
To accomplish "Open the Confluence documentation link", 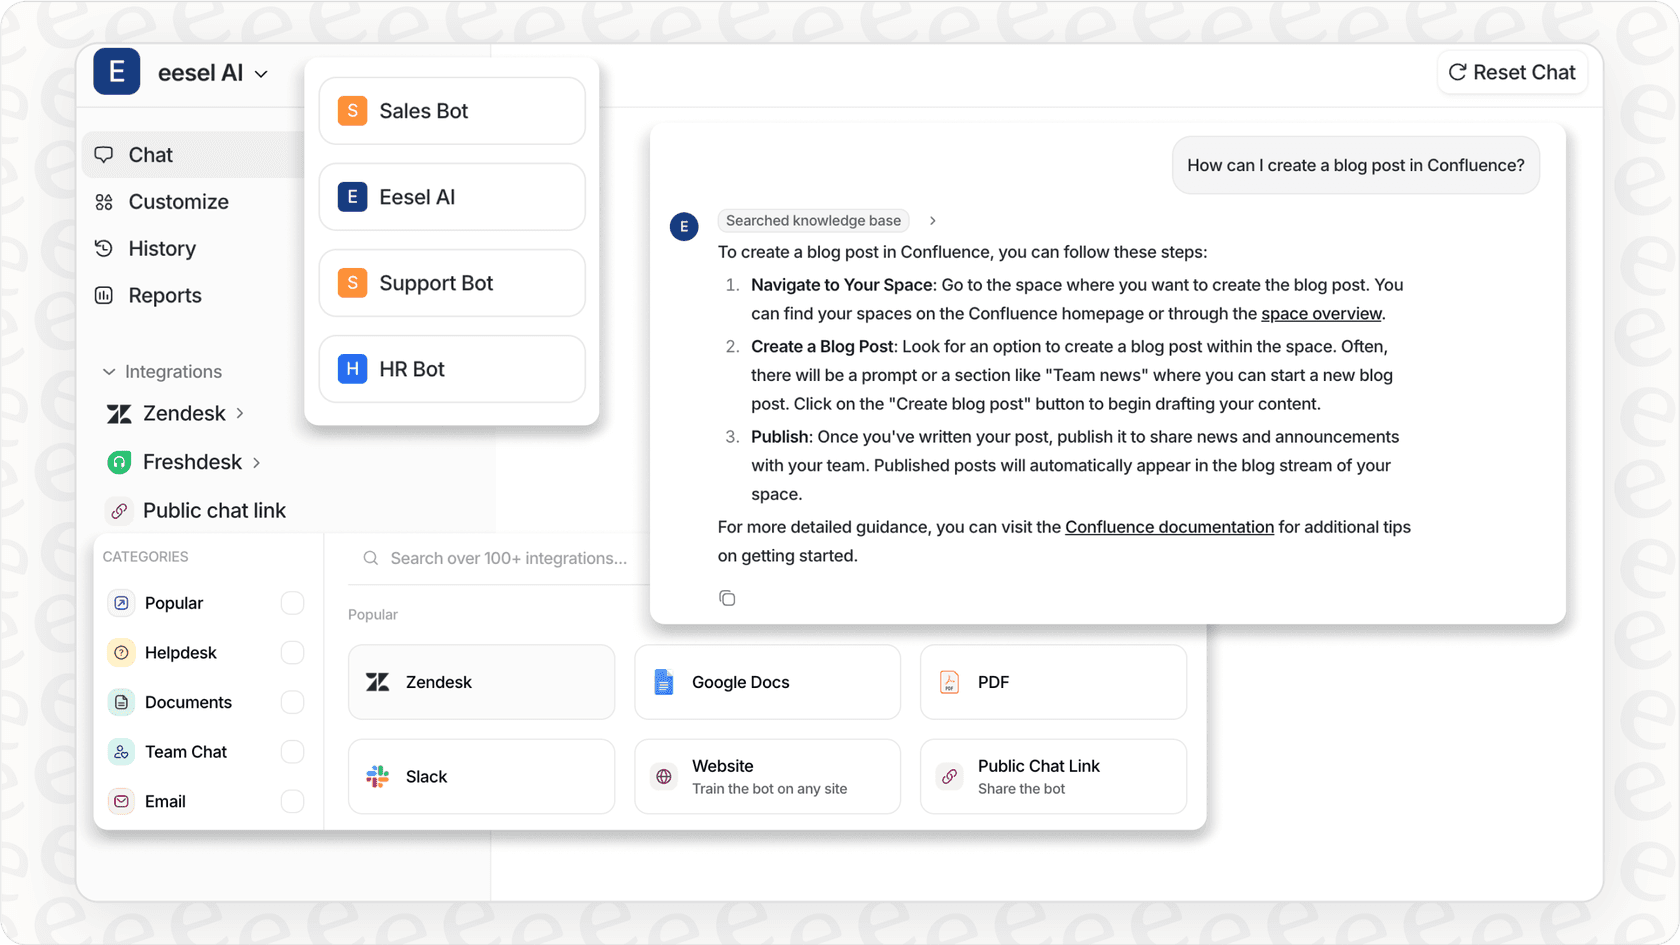I will [1169, 527].
